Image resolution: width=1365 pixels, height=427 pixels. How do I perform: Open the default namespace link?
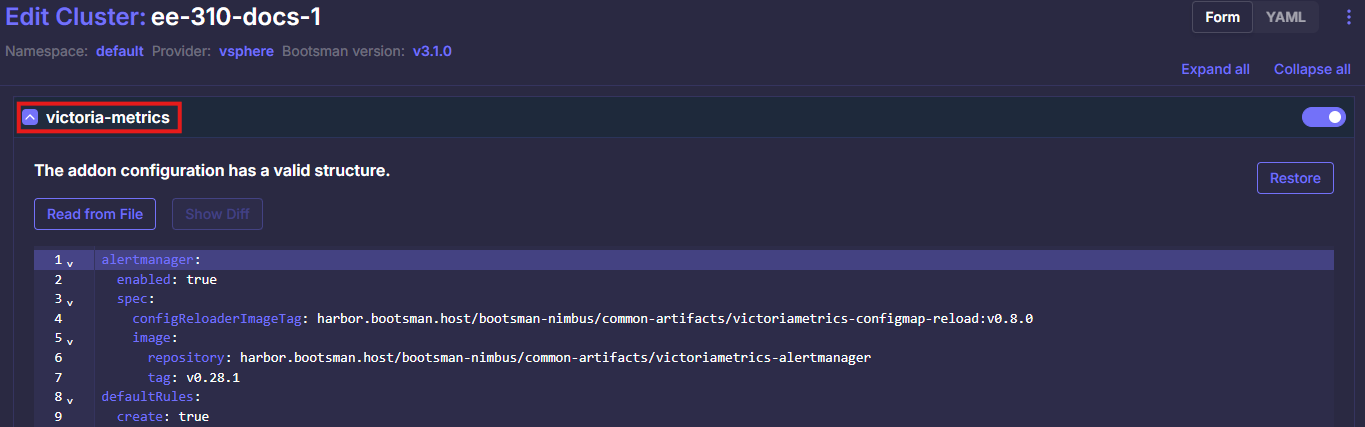[x=120, y=51]
